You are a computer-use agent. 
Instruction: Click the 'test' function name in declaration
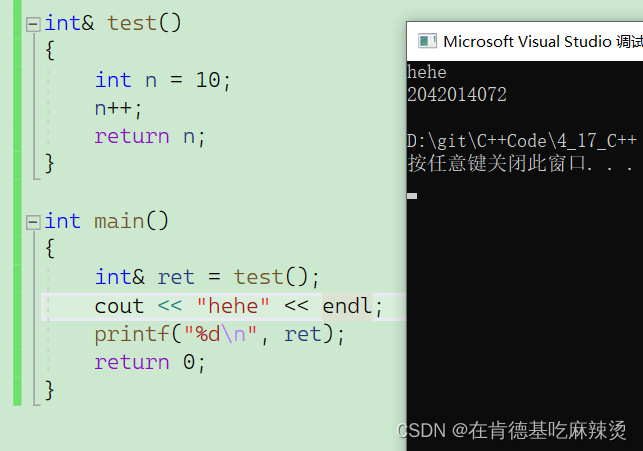[x=132, y=23]
